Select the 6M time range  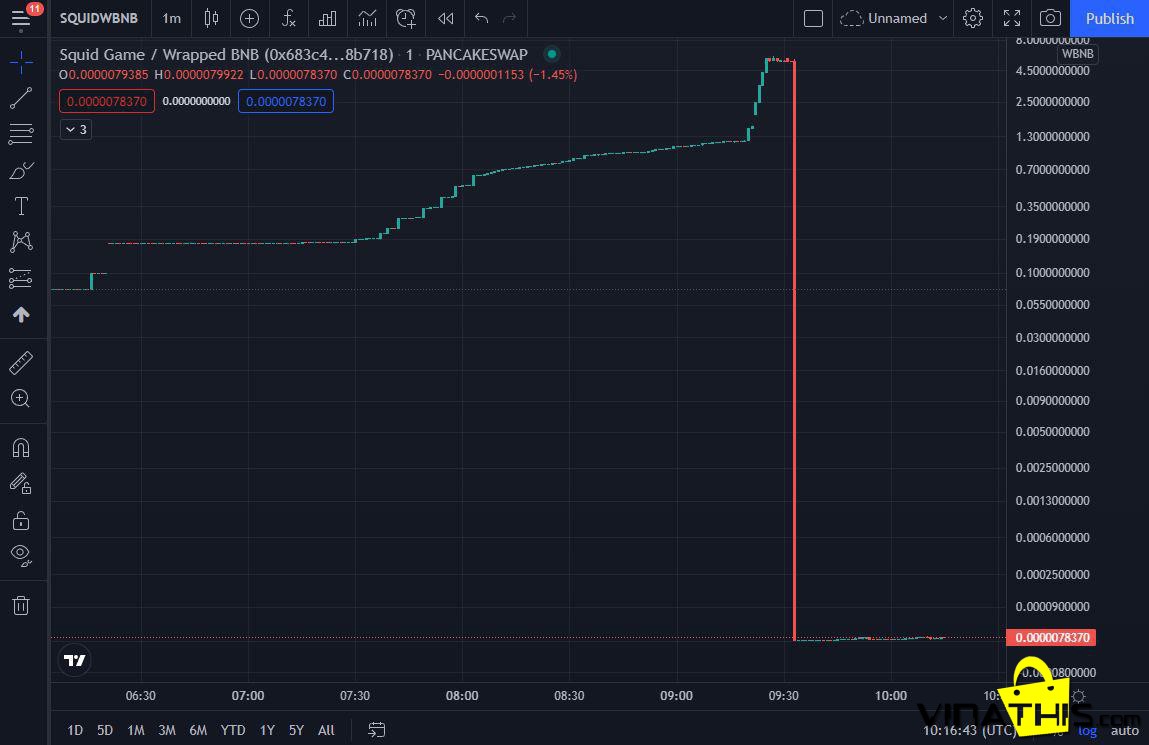(x=198, y=730)
